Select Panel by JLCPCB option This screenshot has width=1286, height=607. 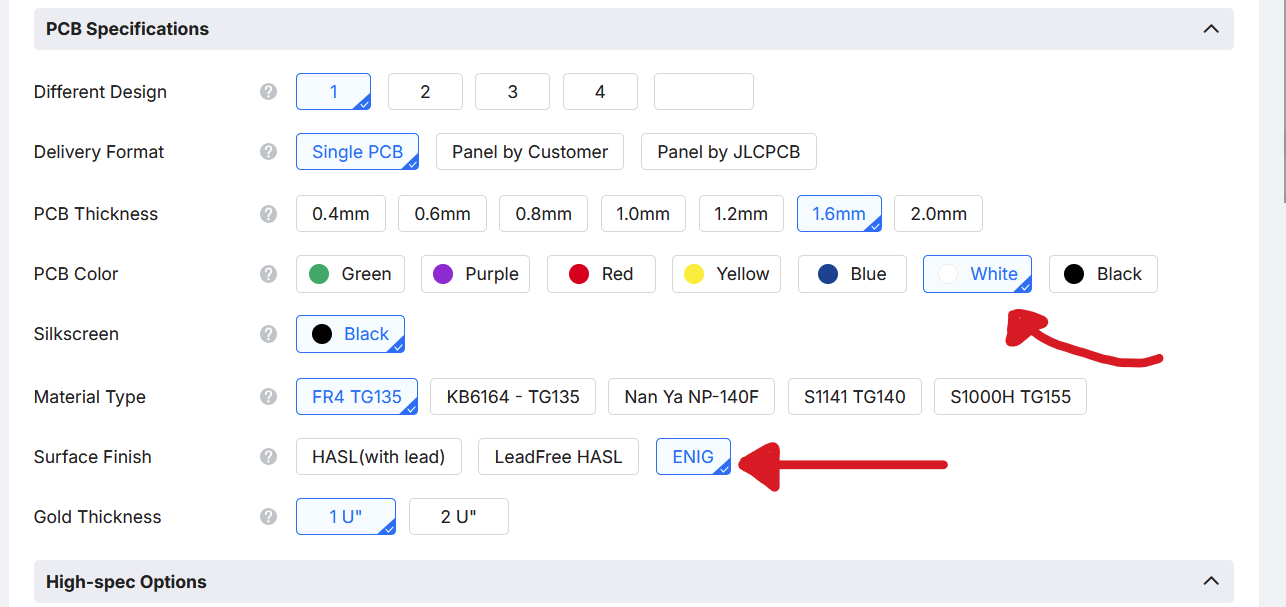729,152
